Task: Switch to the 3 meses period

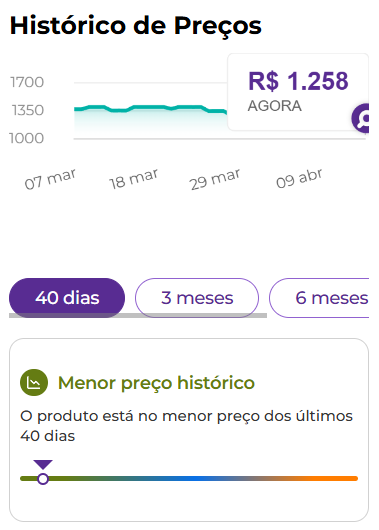Action: (x=197, y=298)
